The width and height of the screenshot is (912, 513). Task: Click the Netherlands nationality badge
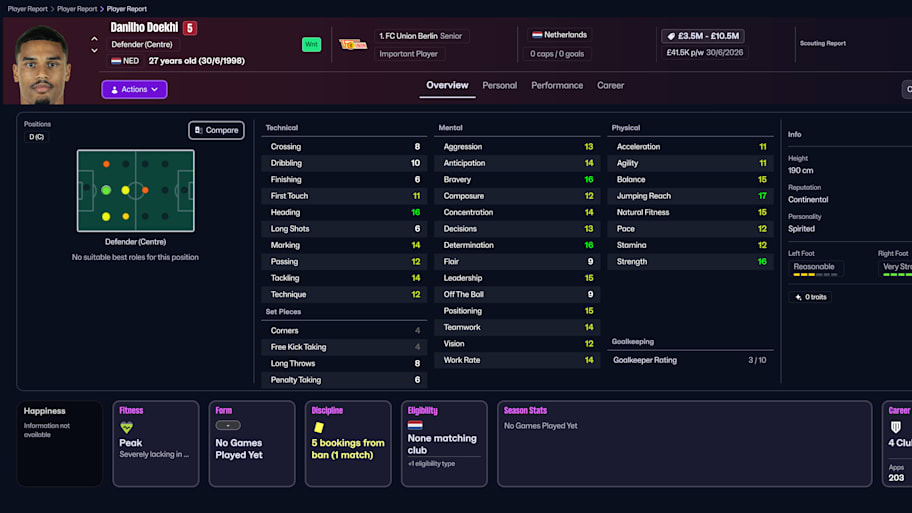(x=560, y=35)
